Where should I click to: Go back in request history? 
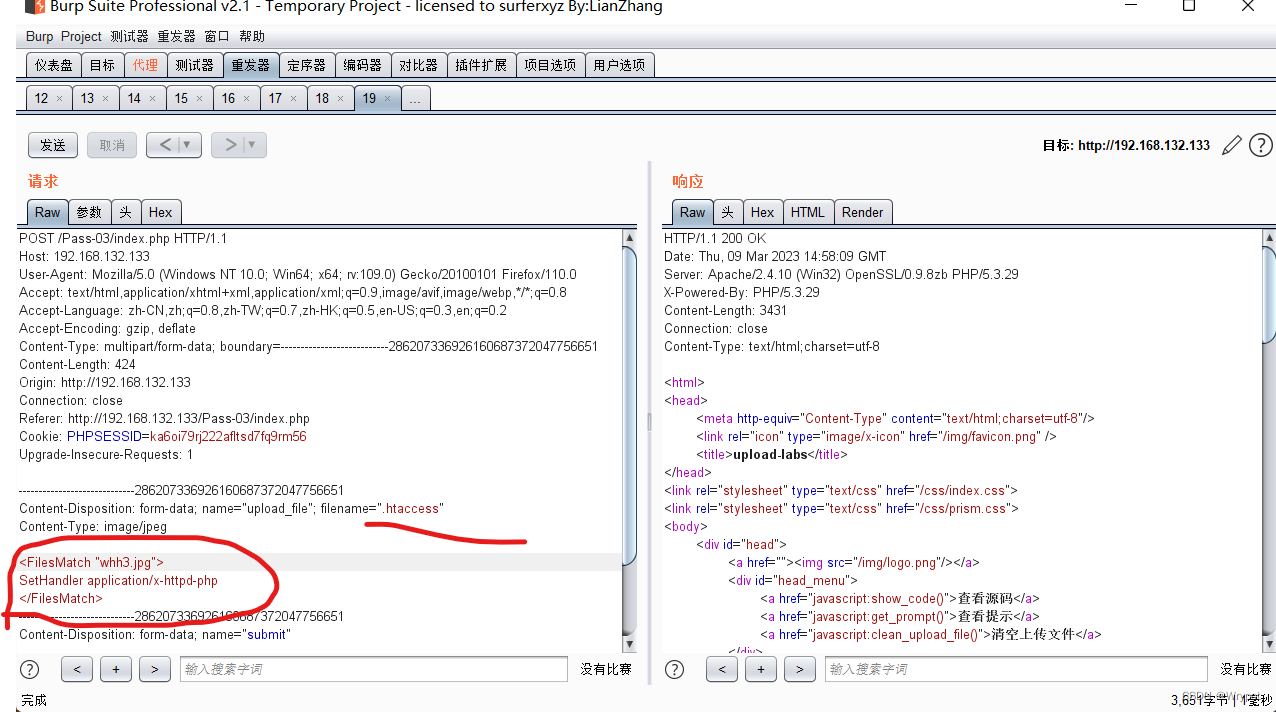point(165,145)
